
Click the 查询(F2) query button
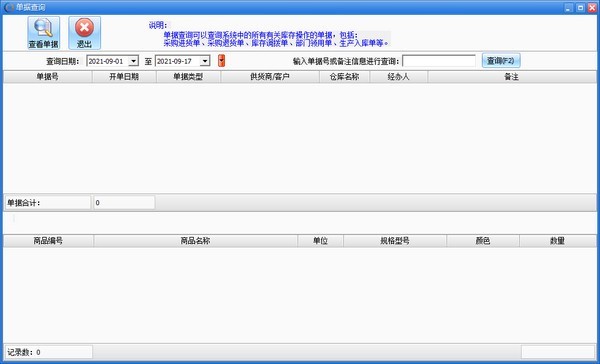(x=501, y=60)
